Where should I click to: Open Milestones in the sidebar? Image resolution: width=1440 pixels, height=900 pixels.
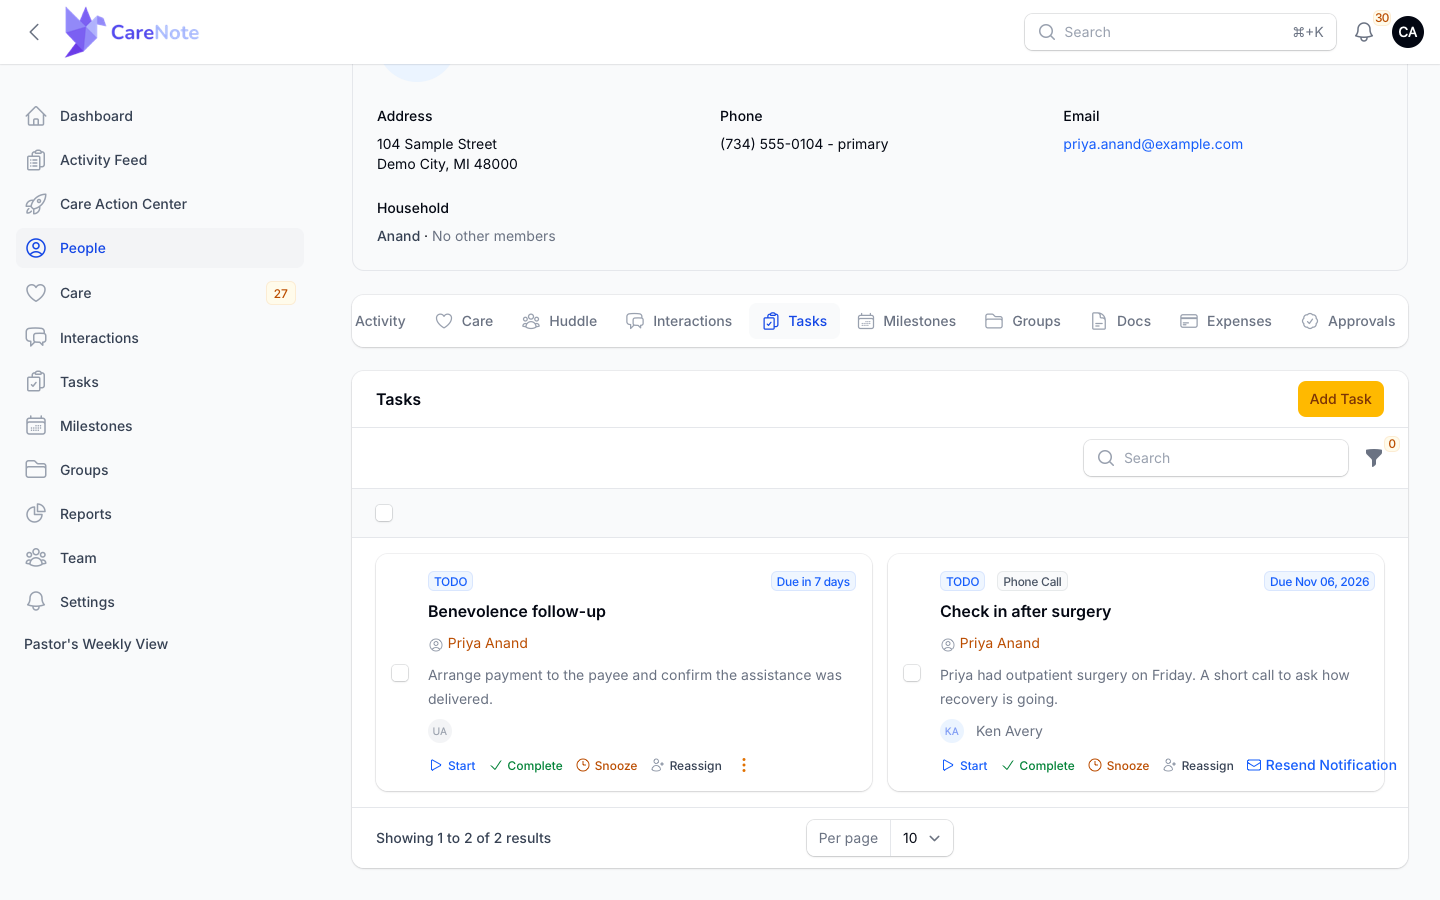160,426
